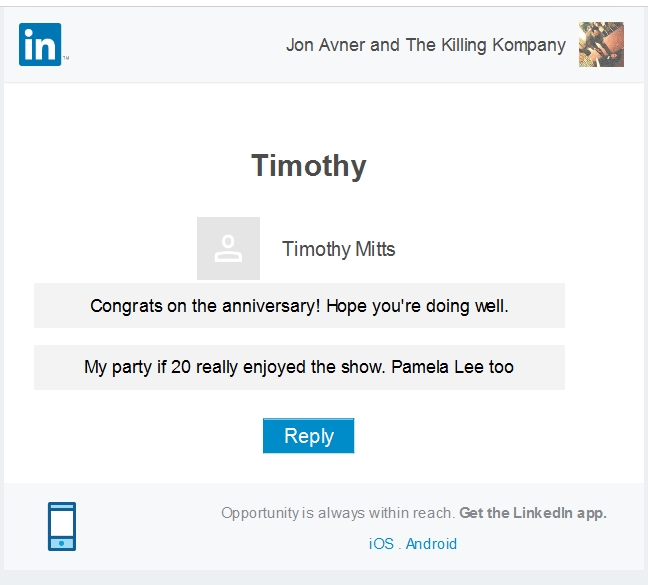Click the Jon Avner and The Killing Kompany name

426,45
